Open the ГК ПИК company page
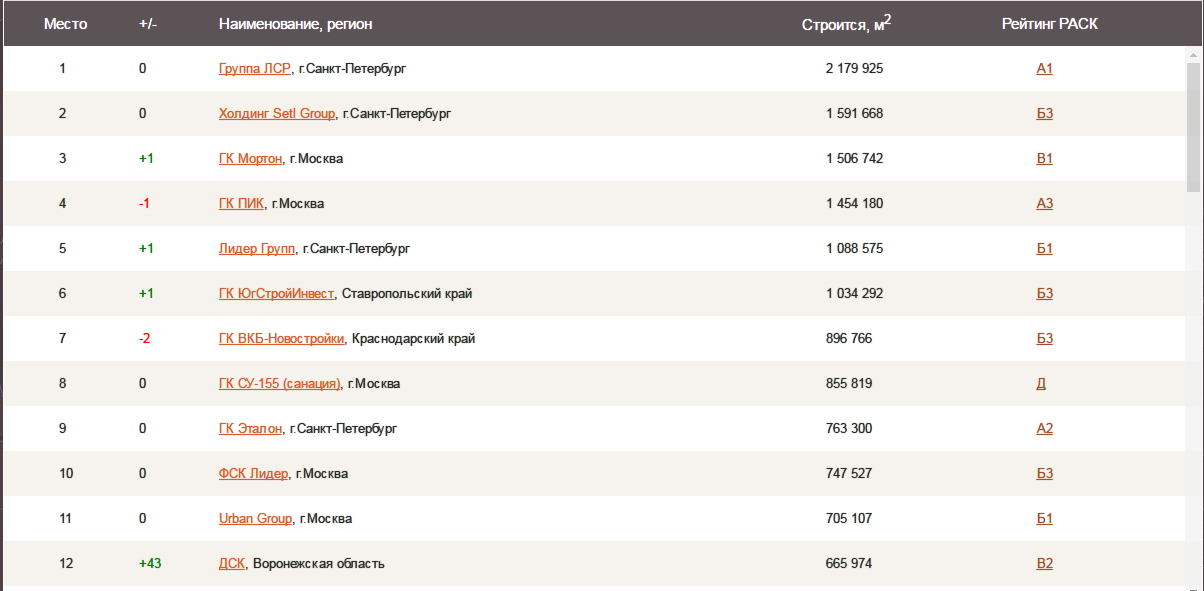The image size is (1204, 591). pos(241,204)
